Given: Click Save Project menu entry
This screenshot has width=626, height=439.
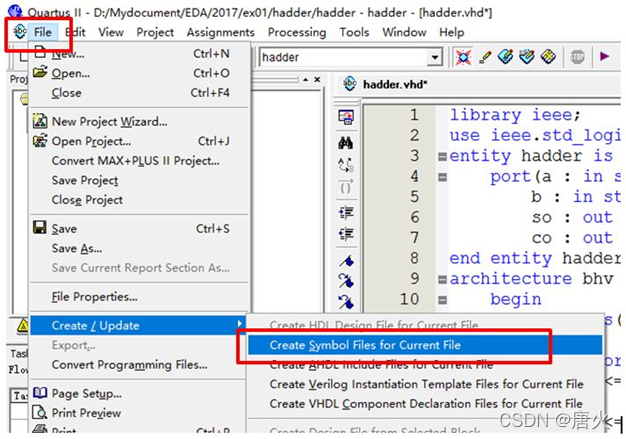Looking at the screenshot, I should click(140, 180).
